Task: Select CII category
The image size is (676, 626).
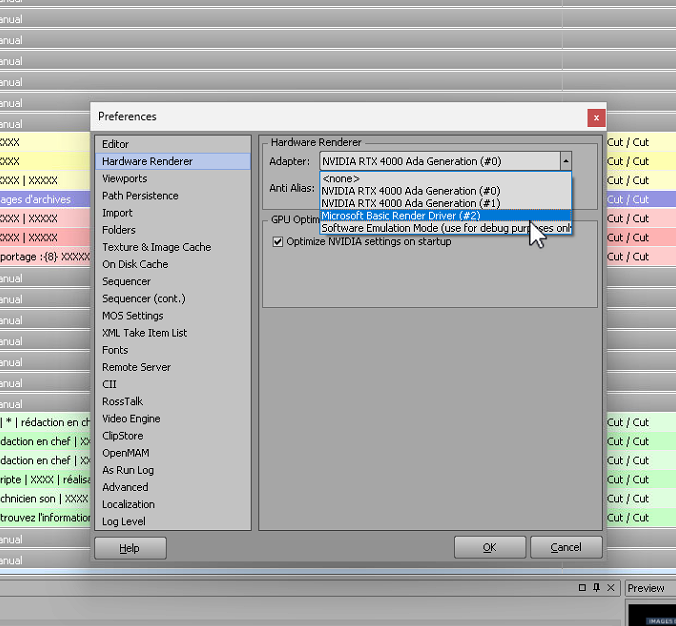Action: point(173,384)
